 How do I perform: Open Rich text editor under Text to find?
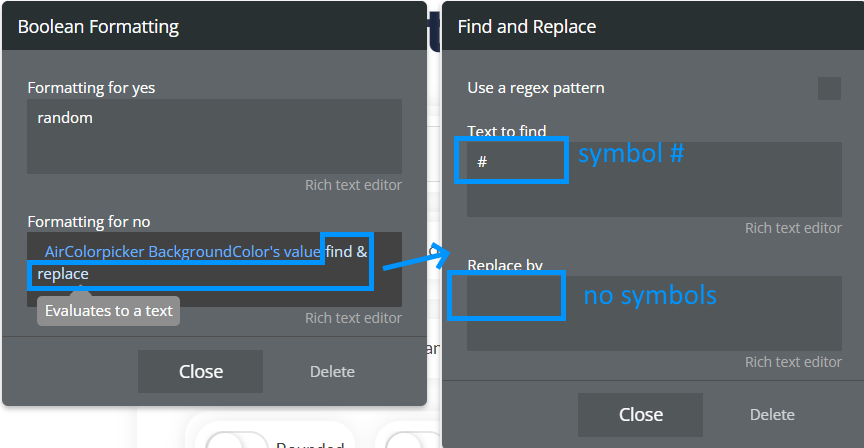pos(793,228)
